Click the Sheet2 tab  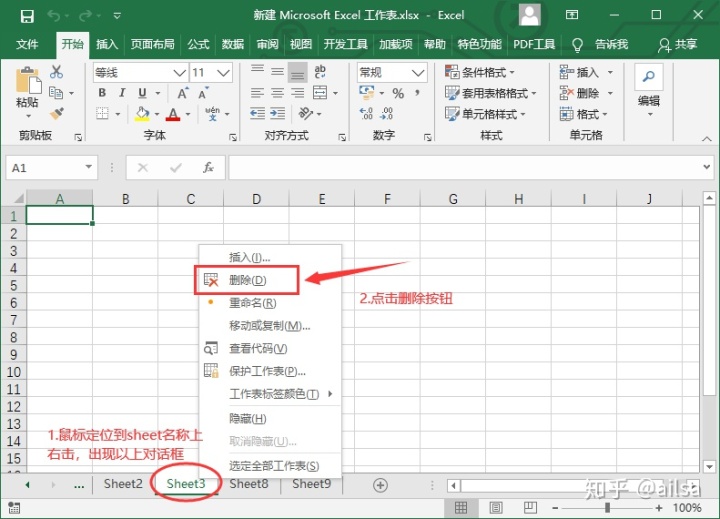pyautogui.click(x=123, y=484)
